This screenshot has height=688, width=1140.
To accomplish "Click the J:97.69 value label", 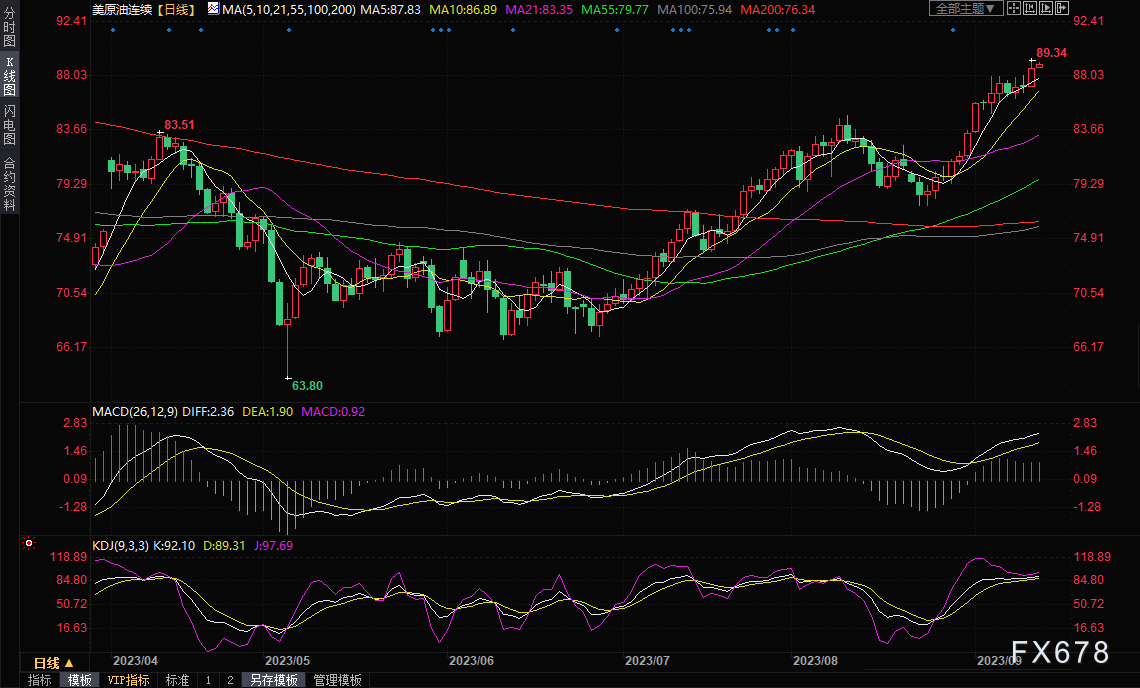I will click(x=273, y=545).
